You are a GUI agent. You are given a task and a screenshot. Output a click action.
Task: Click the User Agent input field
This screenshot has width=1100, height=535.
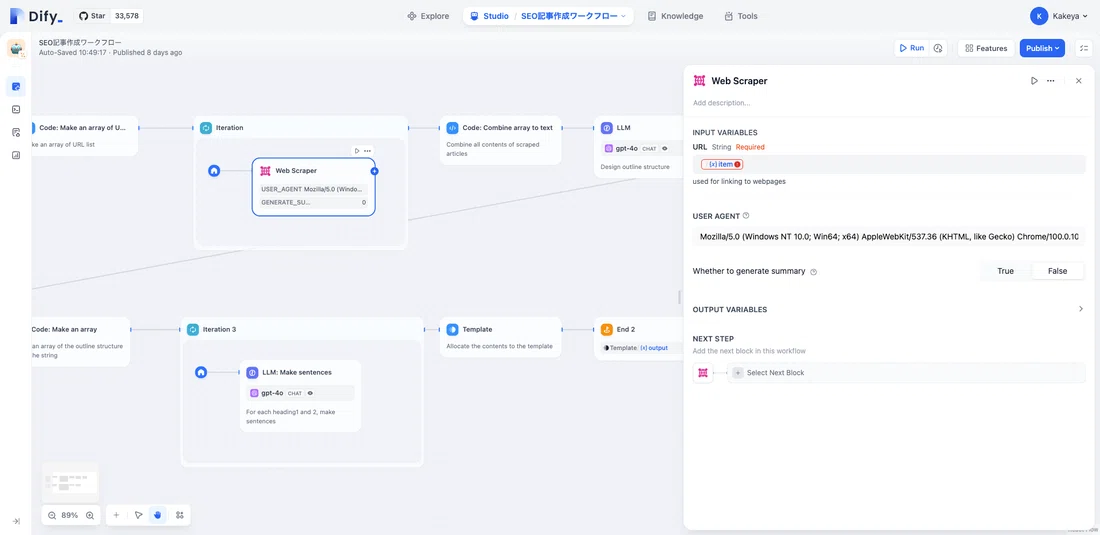coord(889,237)
